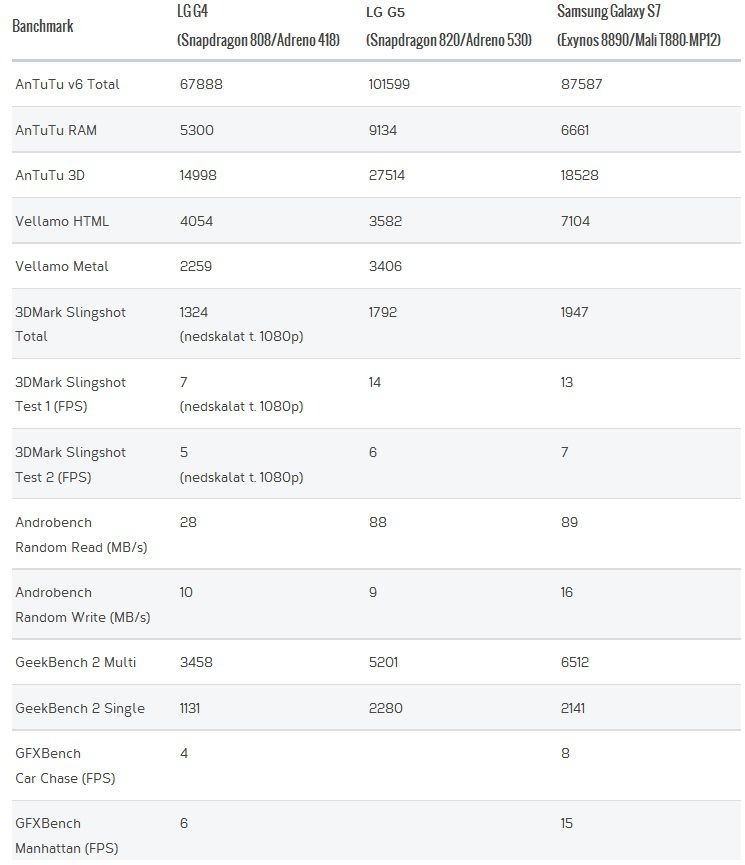Select the AnTuTu RAM row label

click(56, 130)
